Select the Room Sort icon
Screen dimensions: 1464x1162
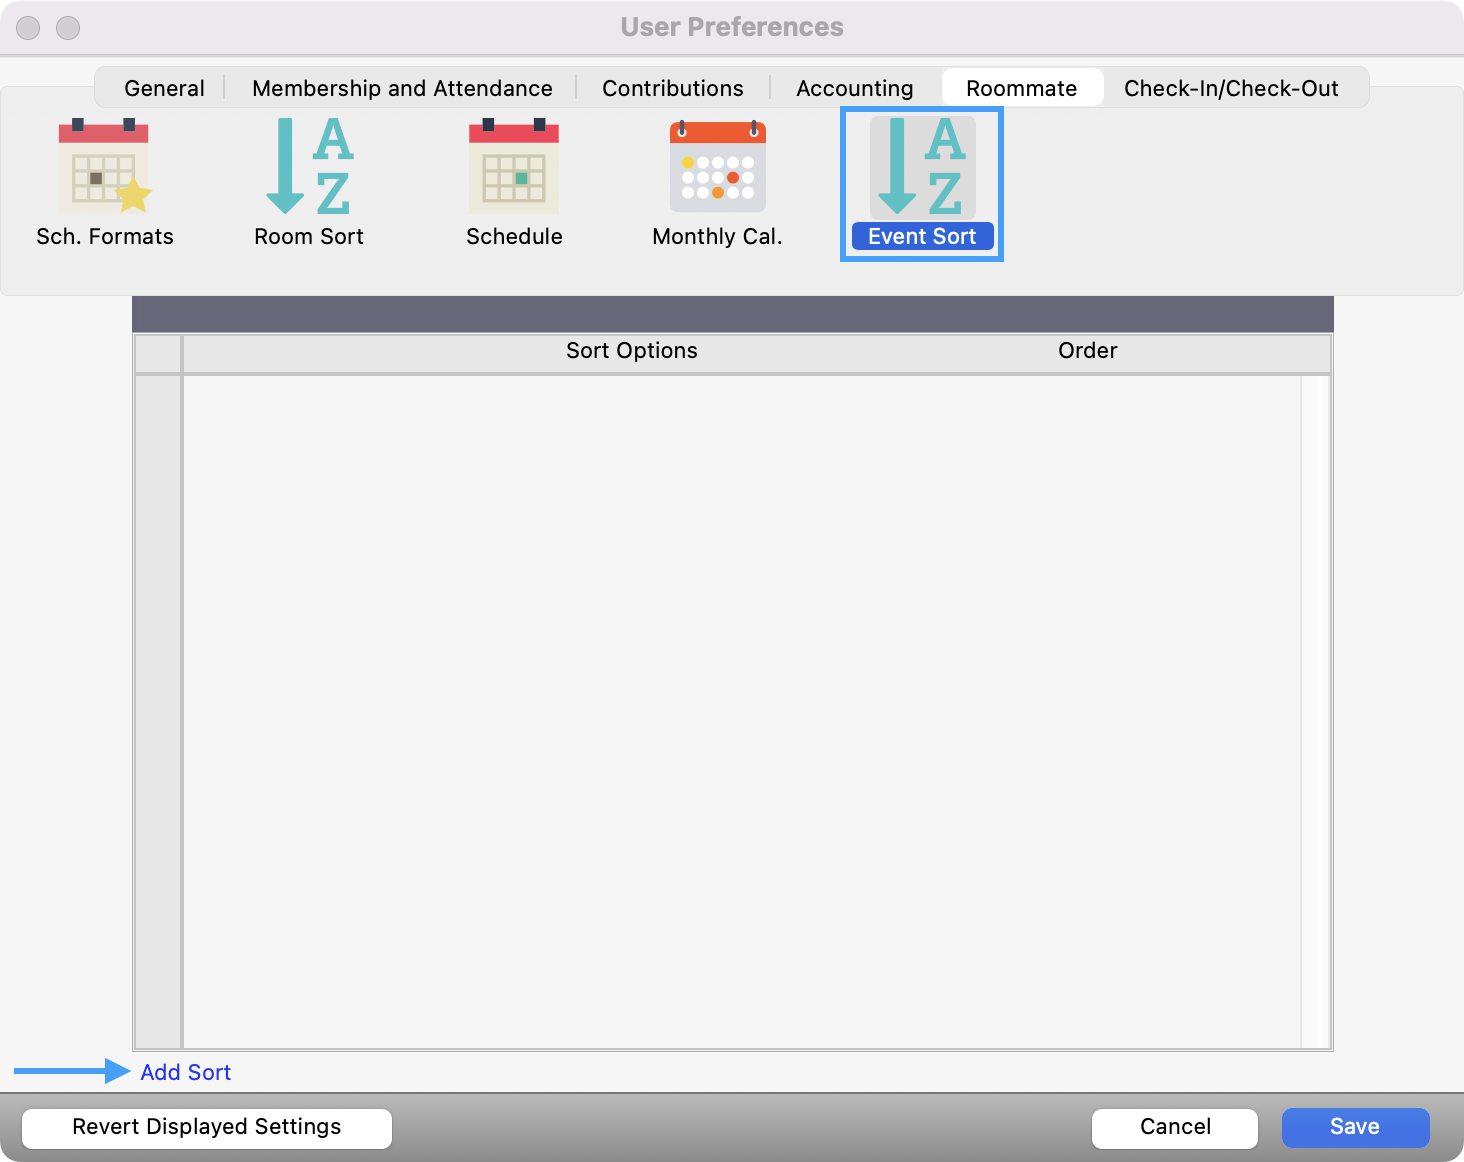pos(308,167)
